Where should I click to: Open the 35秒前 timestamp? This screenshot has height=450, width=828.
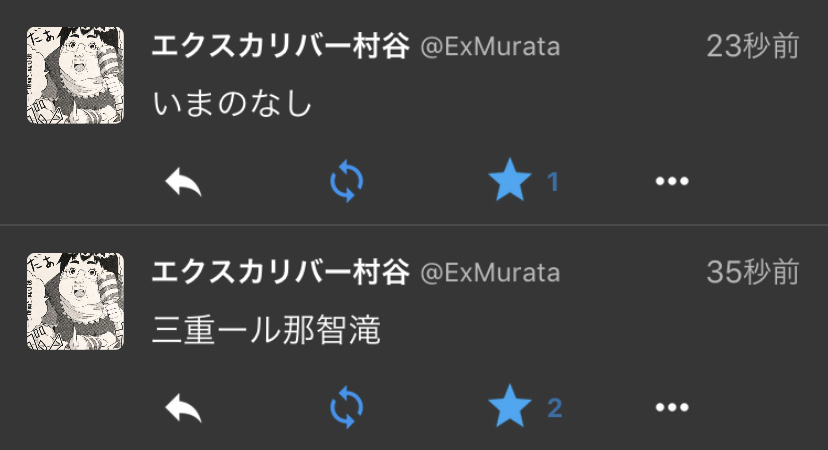[753, 272]
